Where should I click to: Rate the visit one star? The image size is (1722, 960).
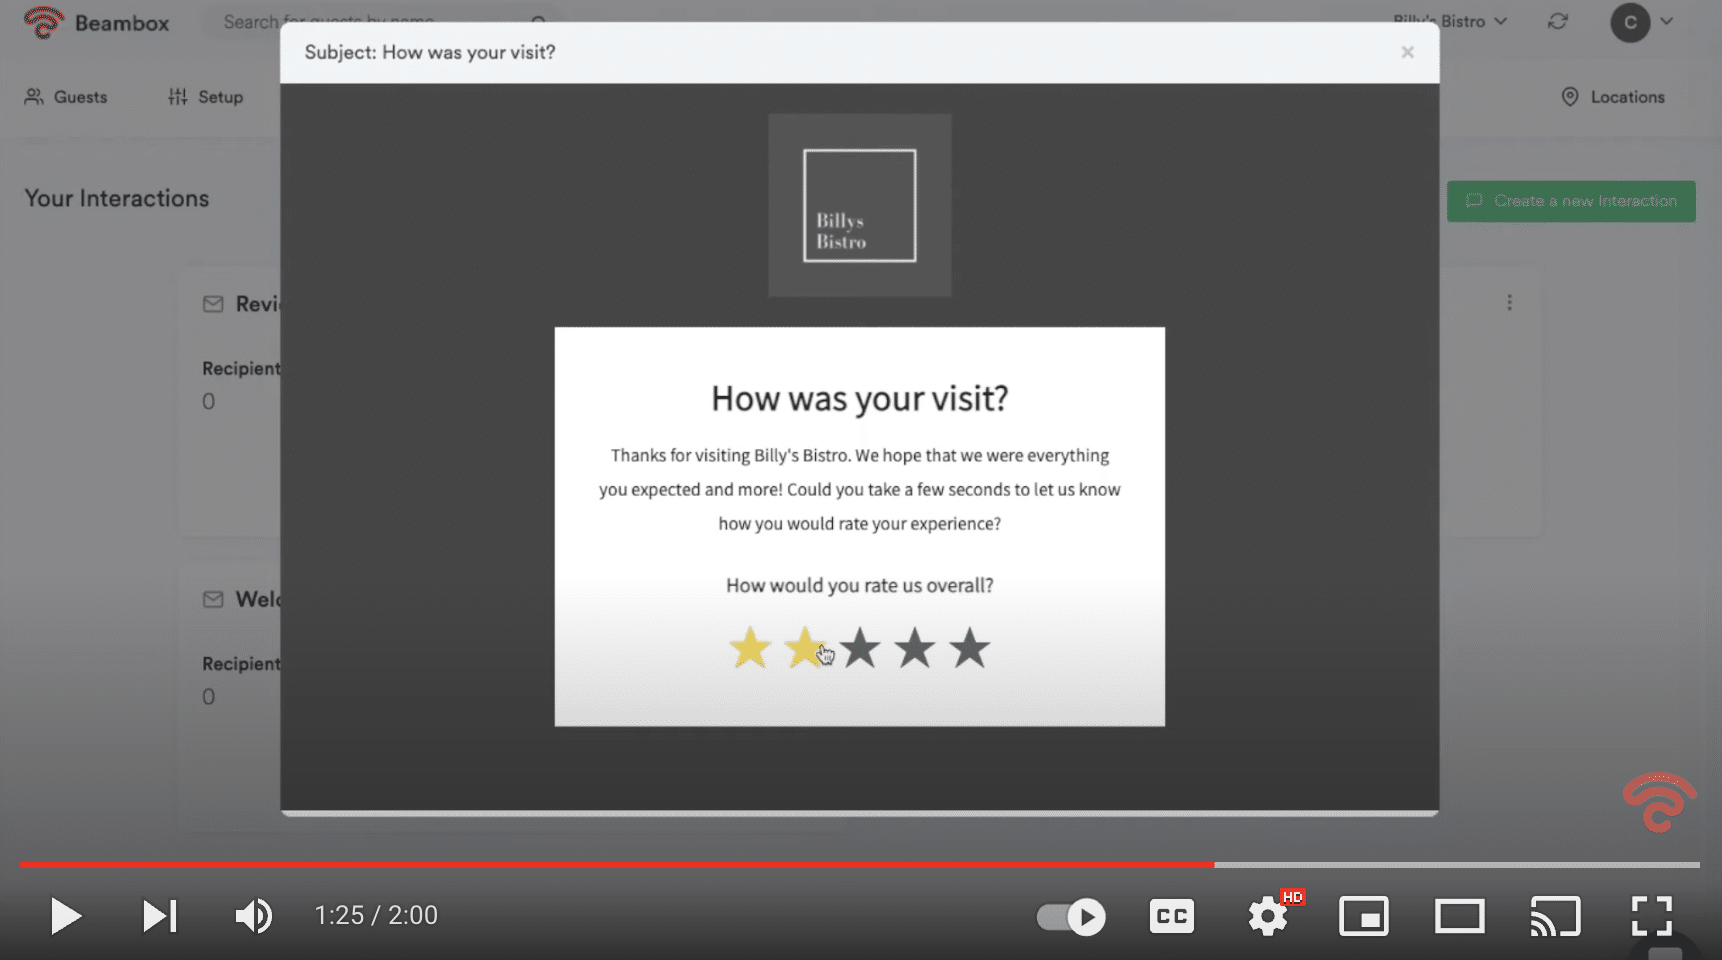[x=750, y=648]
